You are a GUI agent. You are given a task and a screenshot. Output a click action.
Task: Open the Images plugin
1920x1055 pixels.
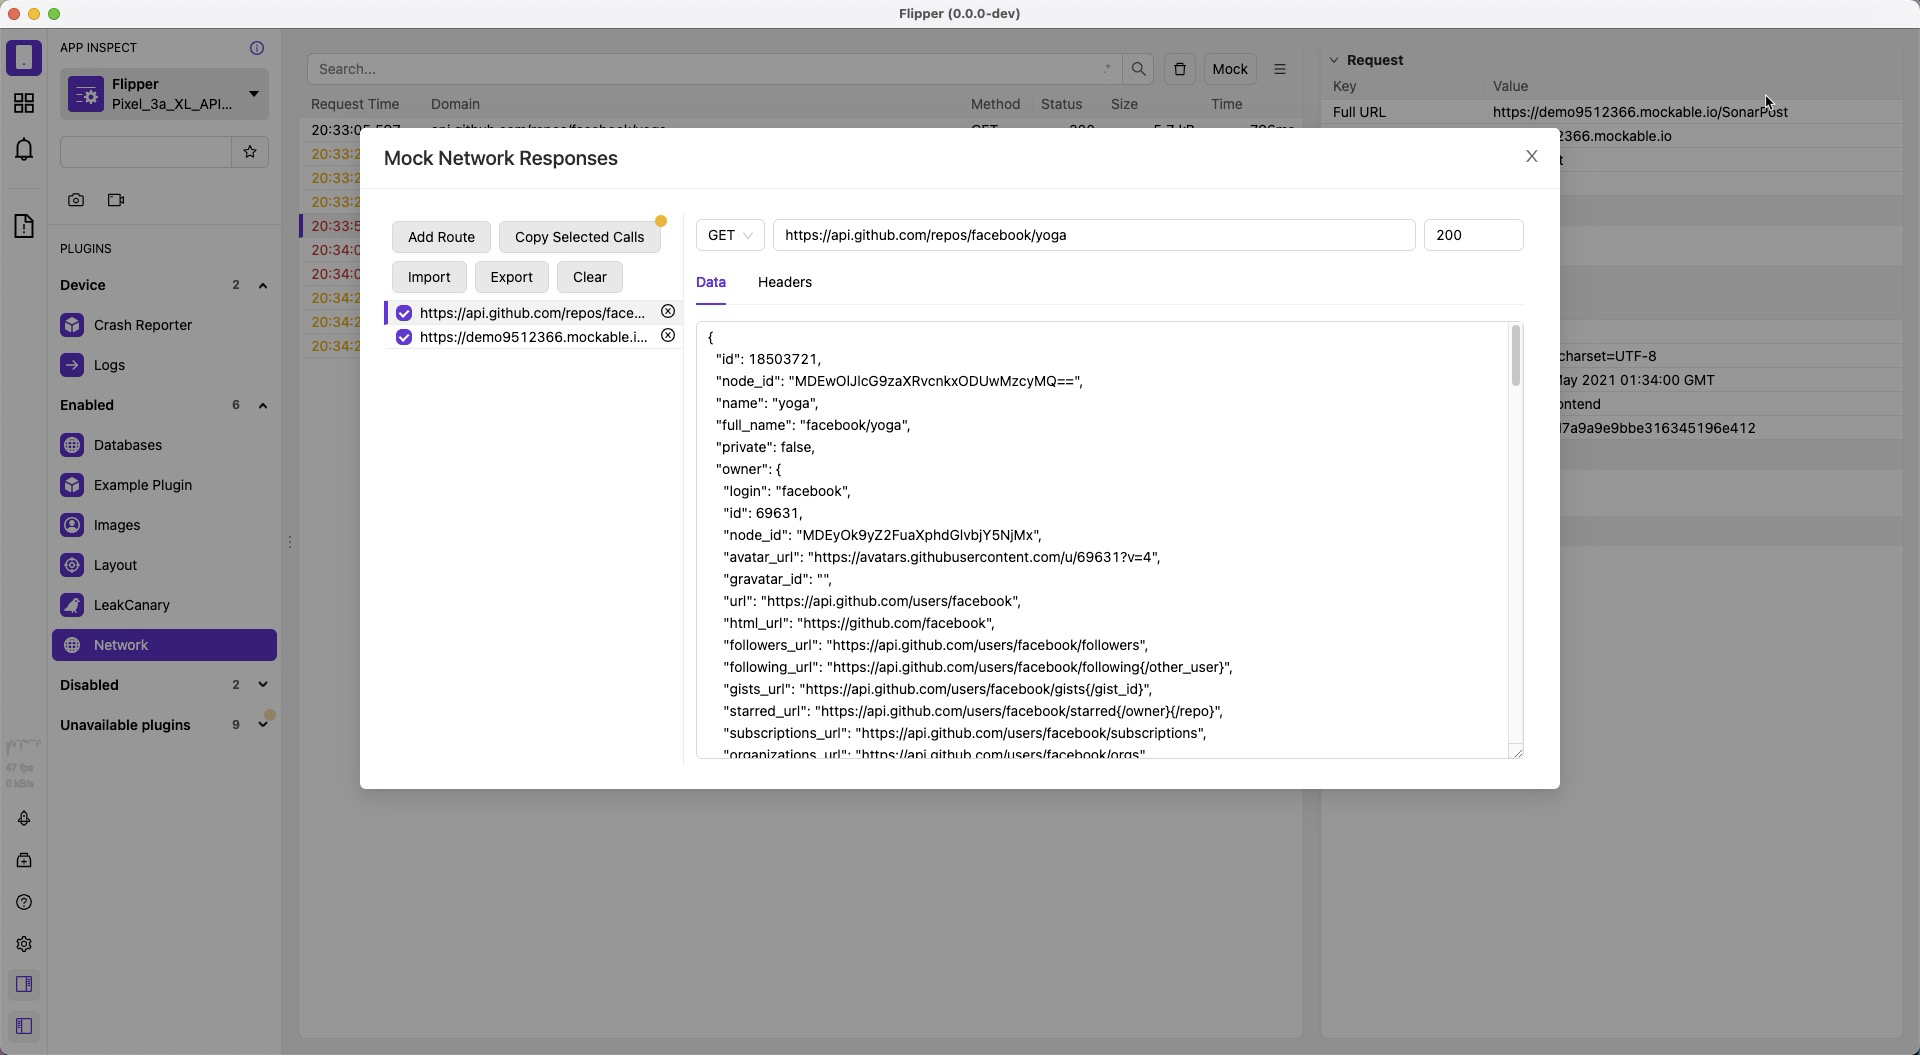[x=164, y=525]
